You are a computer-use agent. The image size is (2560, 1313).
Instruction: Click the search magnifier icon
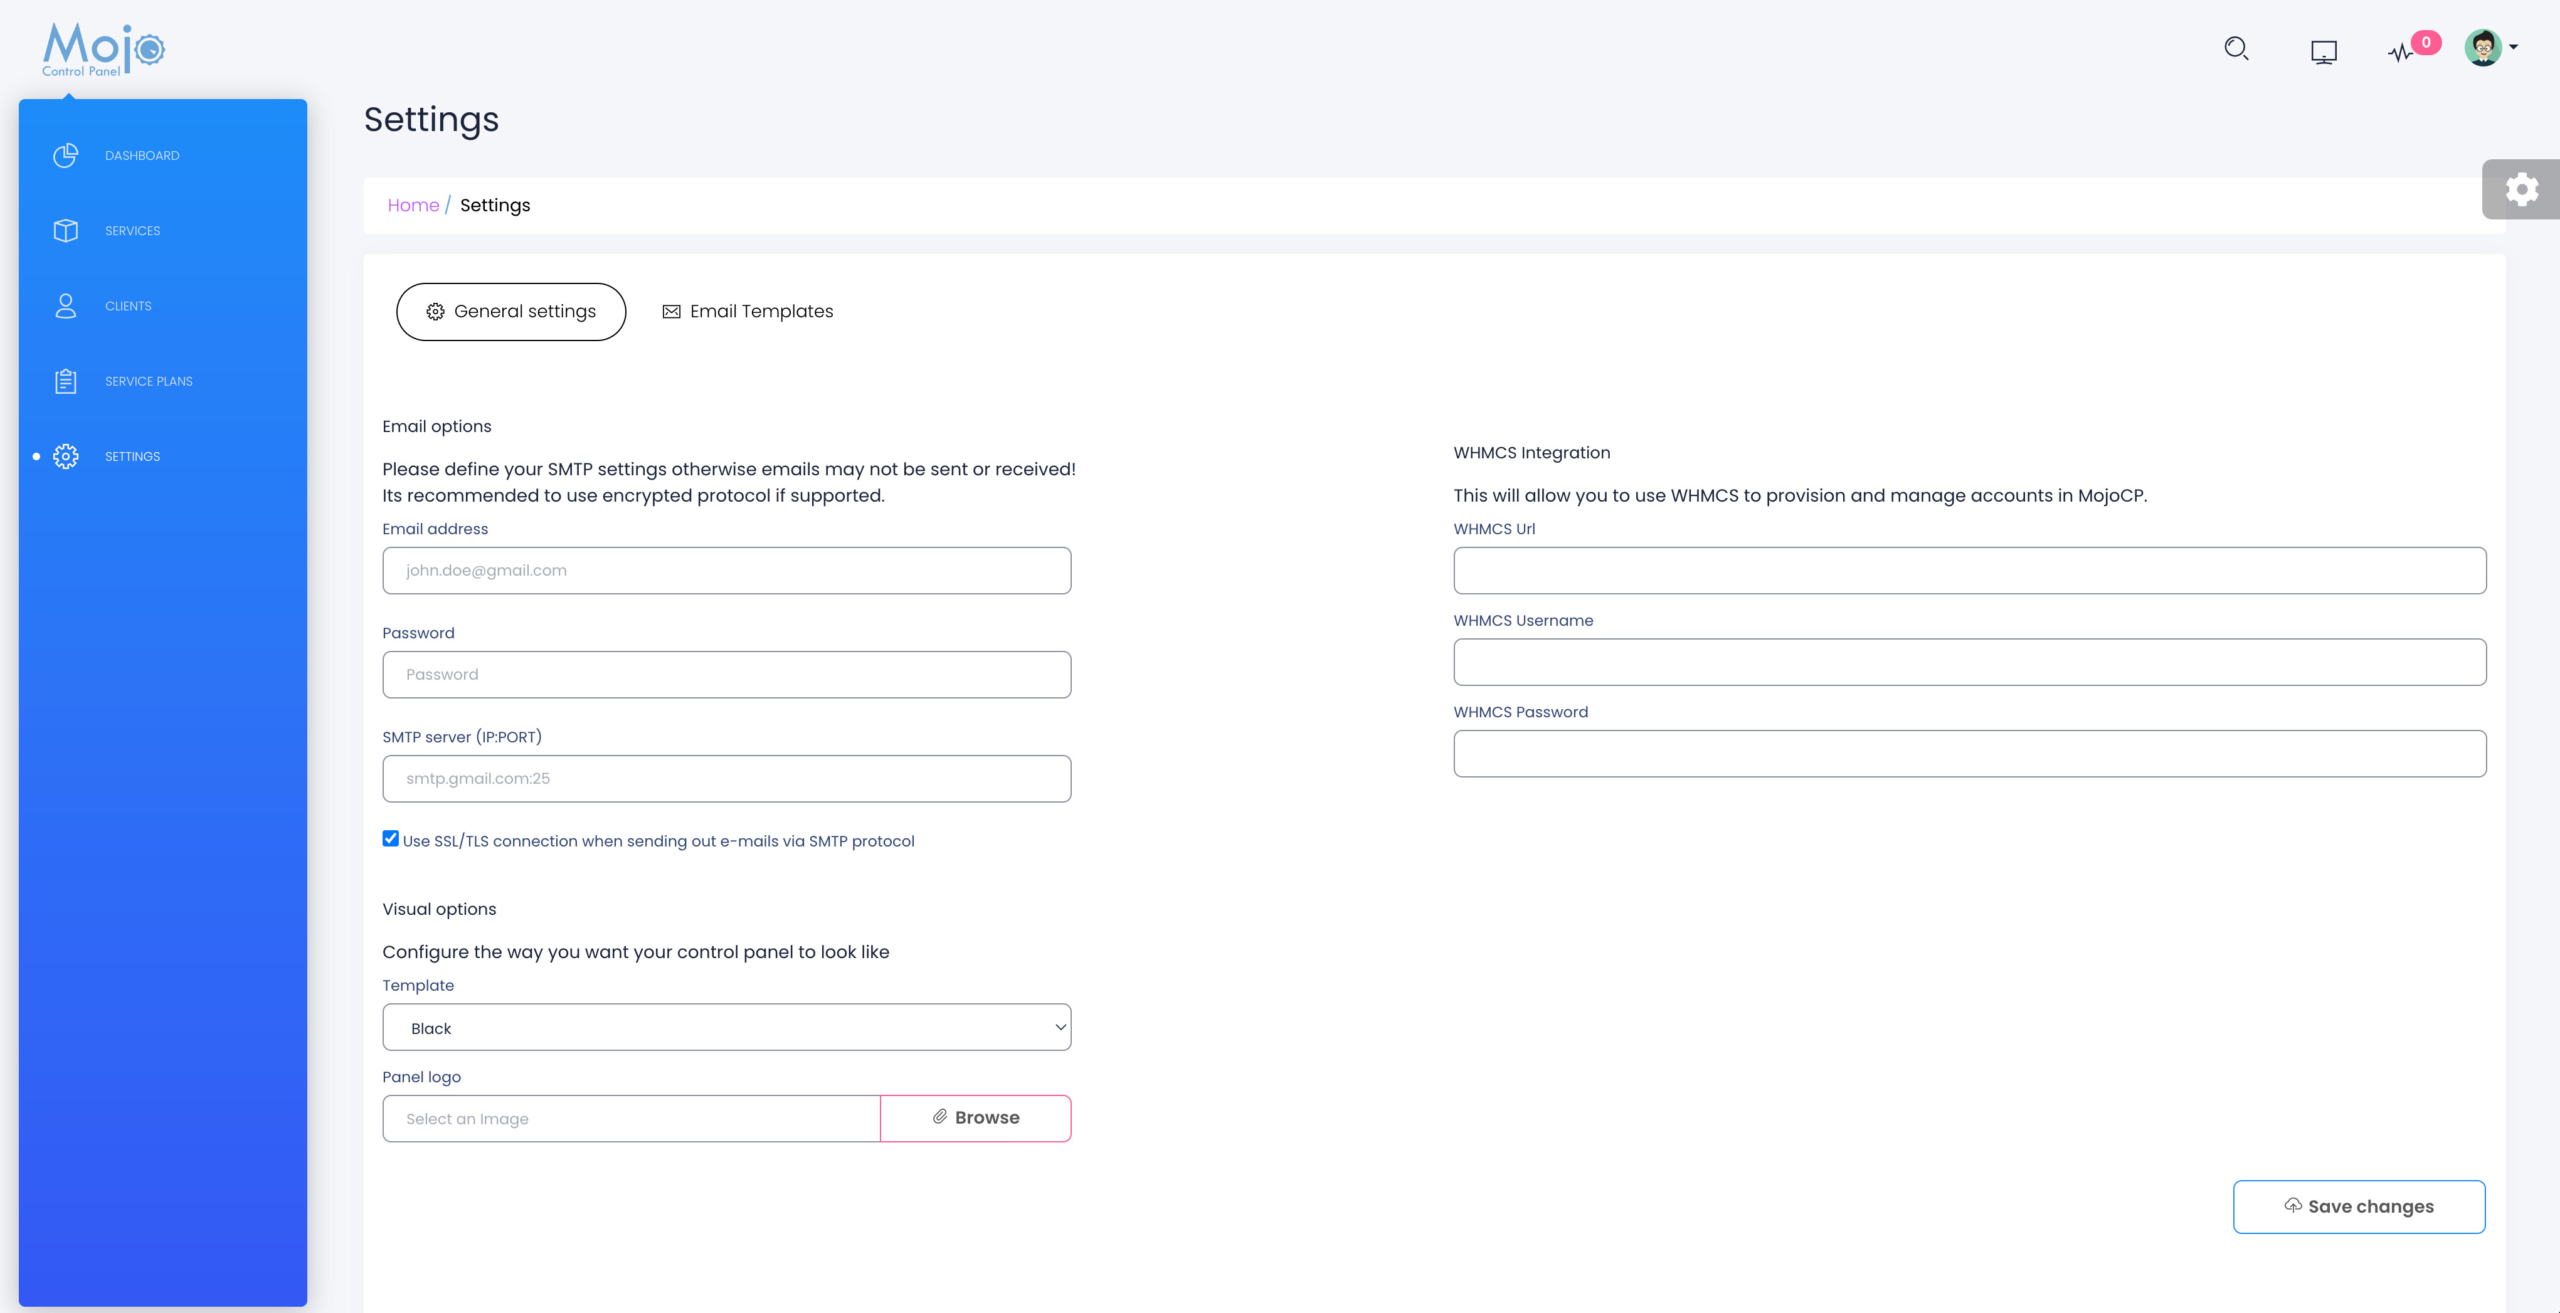[2236, 48]
